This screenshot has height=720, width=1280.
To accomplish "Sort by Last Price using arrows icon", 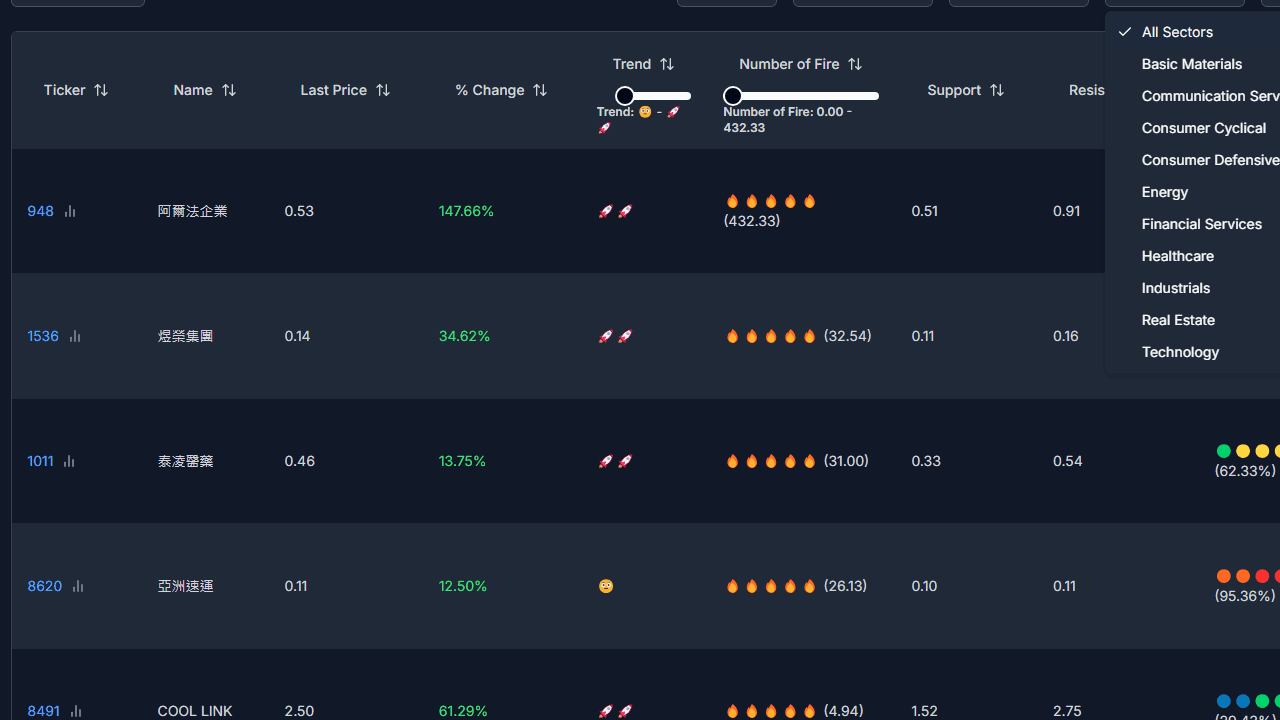I will [x=383, y=90].
